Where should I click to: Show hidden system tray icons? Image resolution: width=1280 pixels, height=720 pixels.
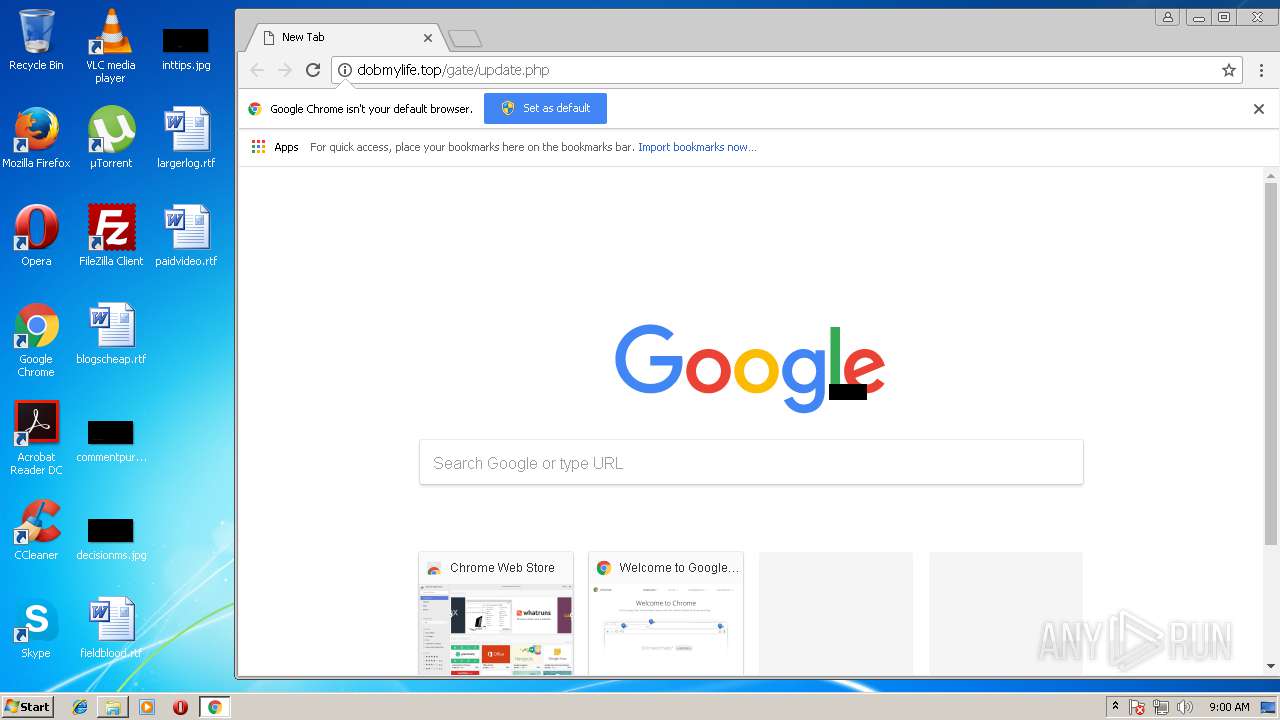[1116, 707]
